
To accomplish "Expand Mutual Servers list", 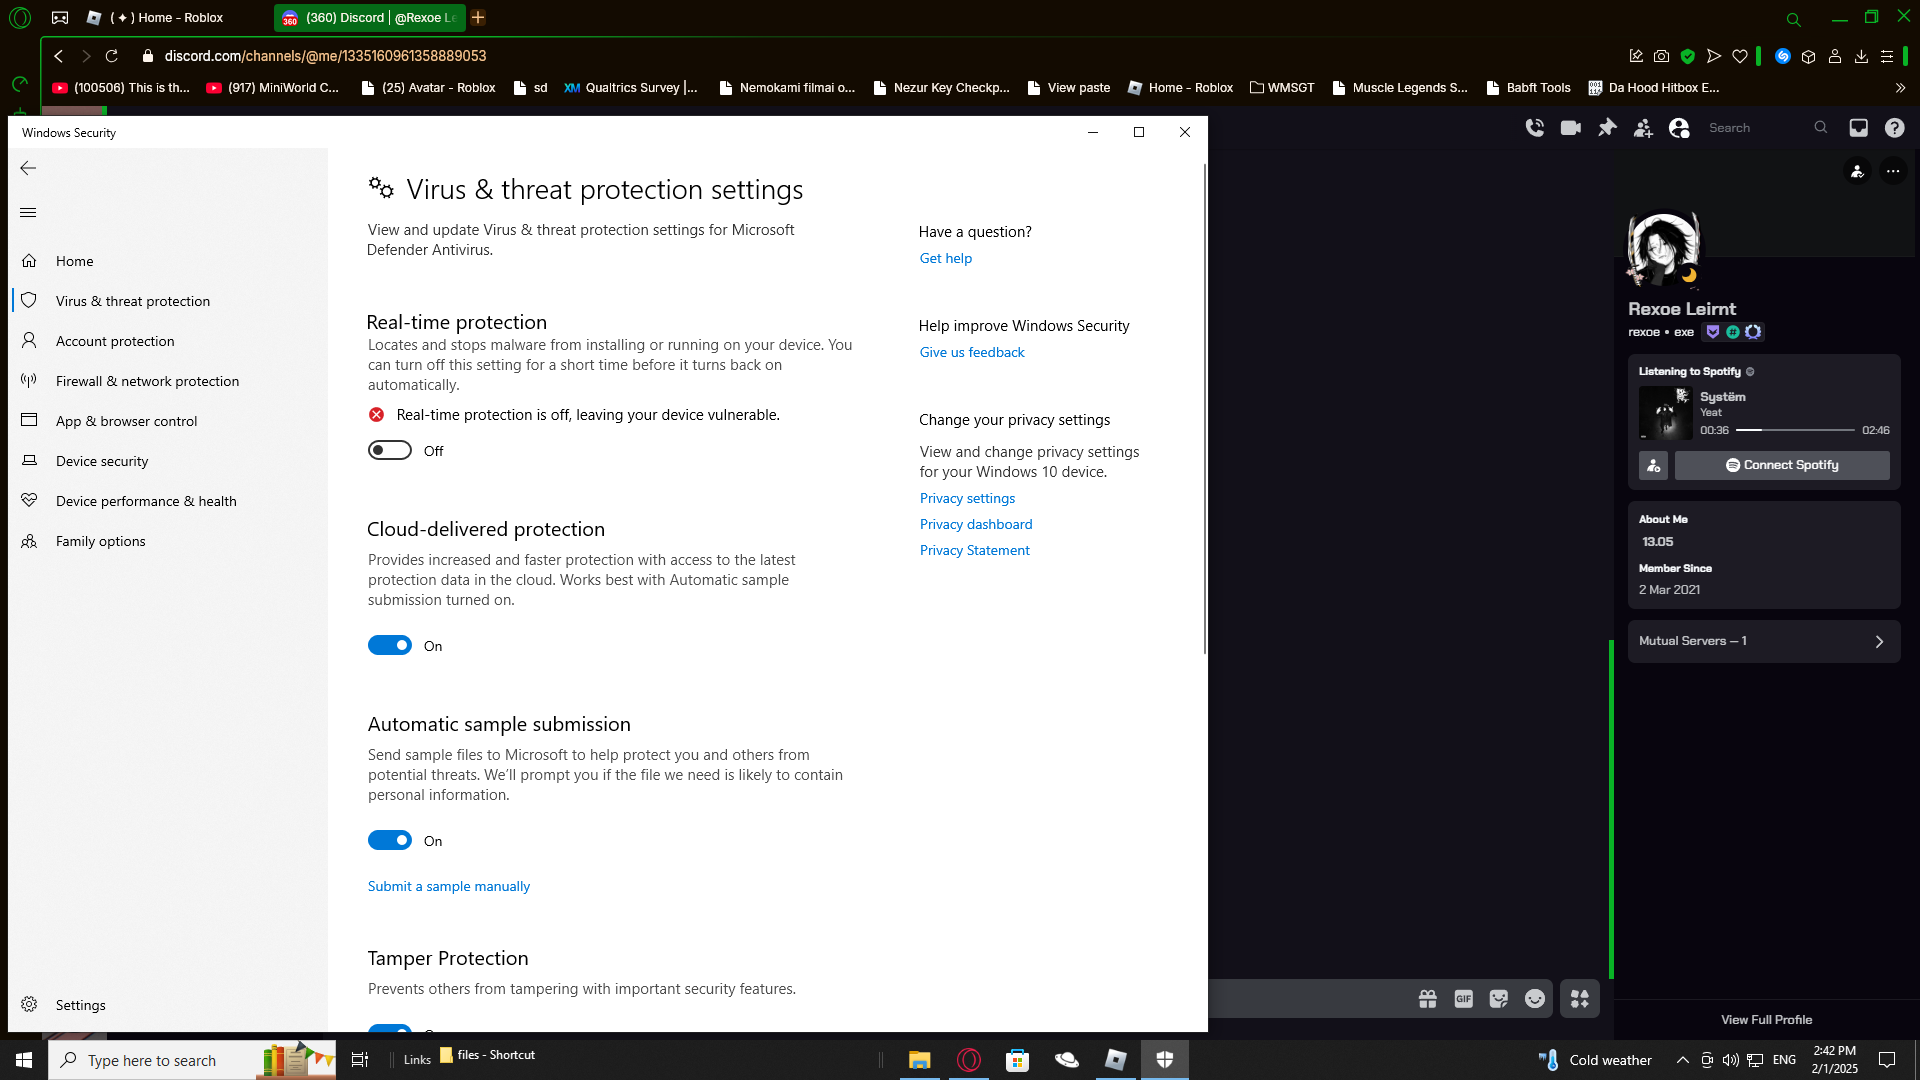I will click(x=1763, y=641).
